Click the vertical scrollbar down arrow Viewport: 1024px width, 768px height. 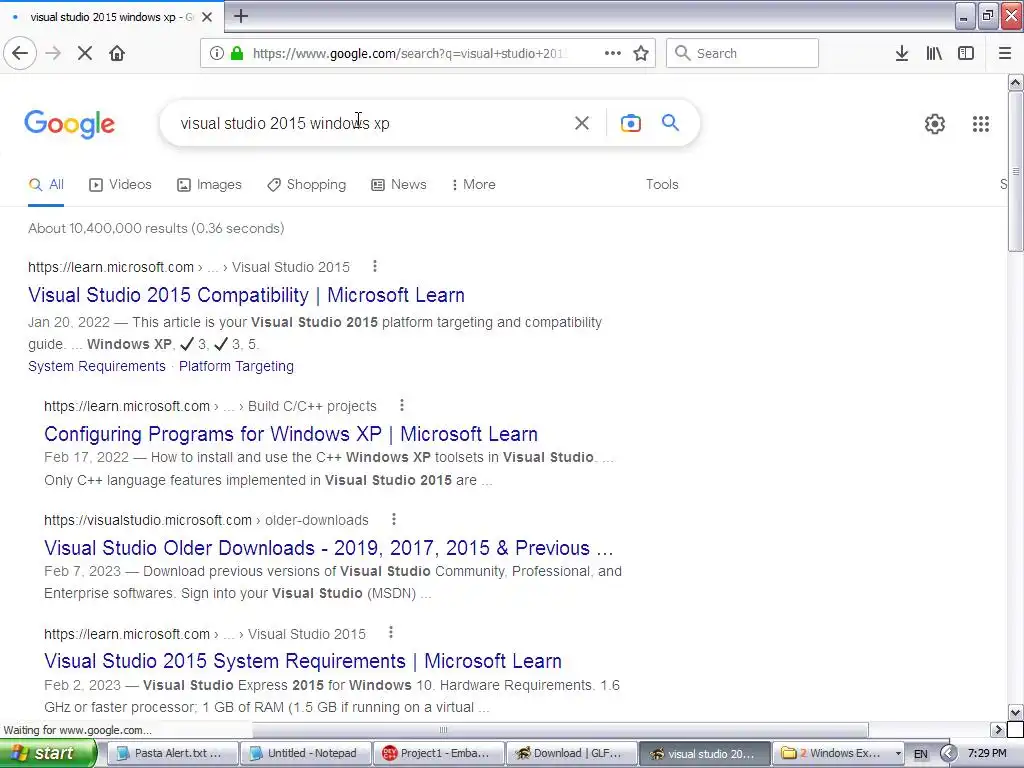pyautogui.click(x=1016, y=712)
